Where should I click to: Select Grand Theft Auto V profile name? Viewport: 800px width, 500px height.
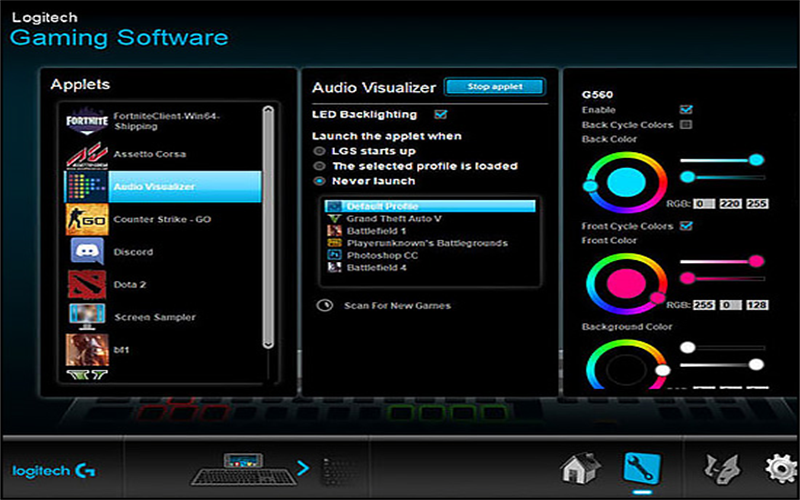point(394,218)
